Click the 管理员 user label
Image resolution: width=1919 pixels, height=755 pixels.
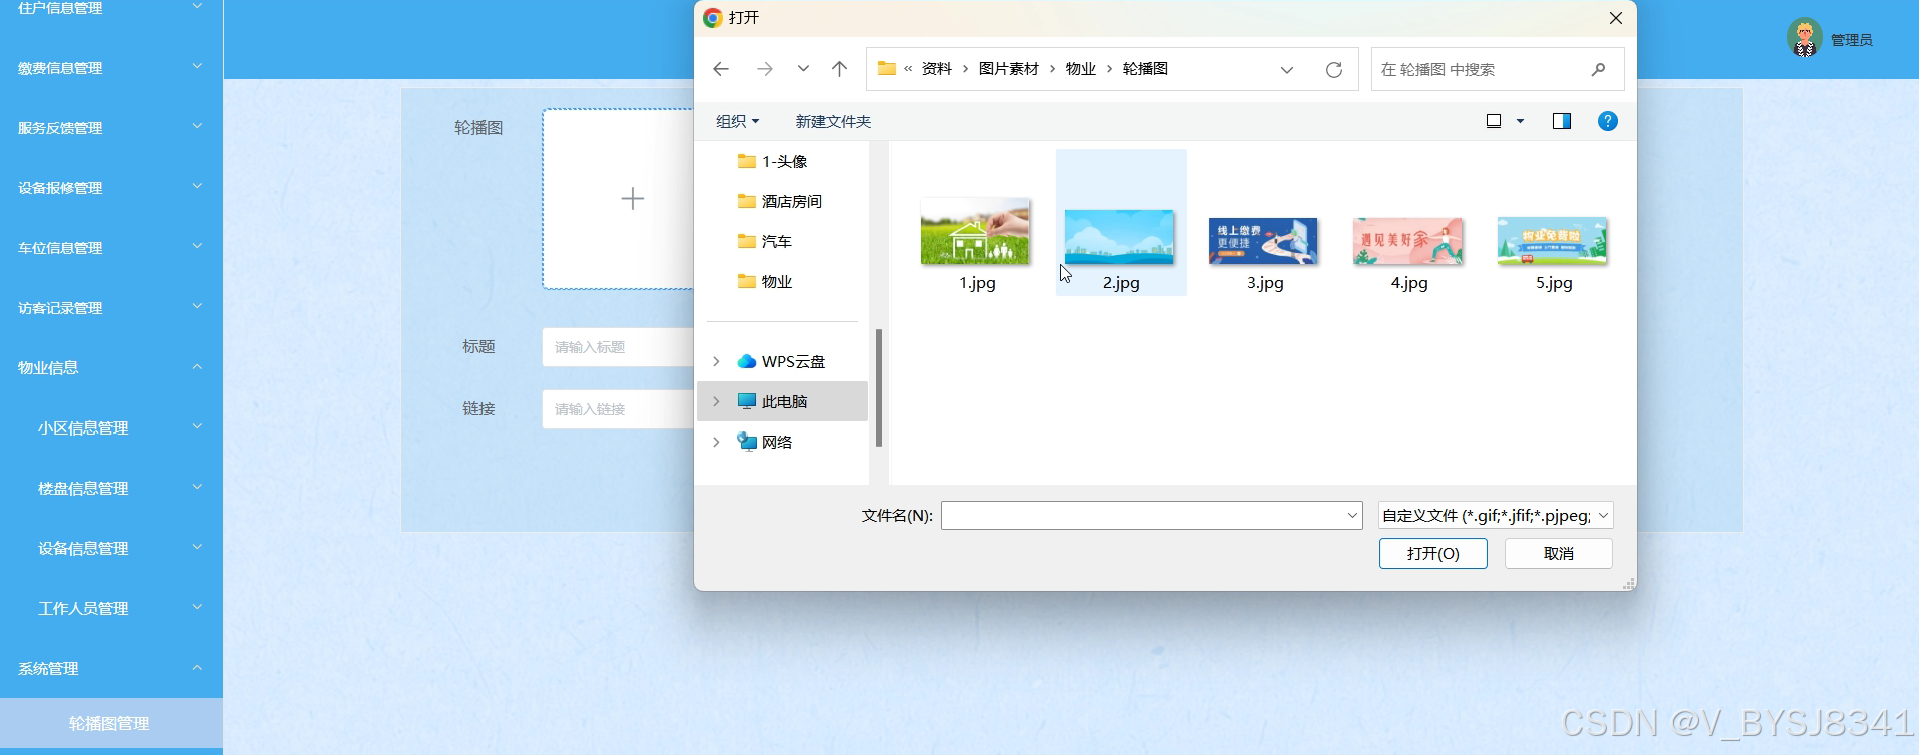click(x=1852, y=40)
